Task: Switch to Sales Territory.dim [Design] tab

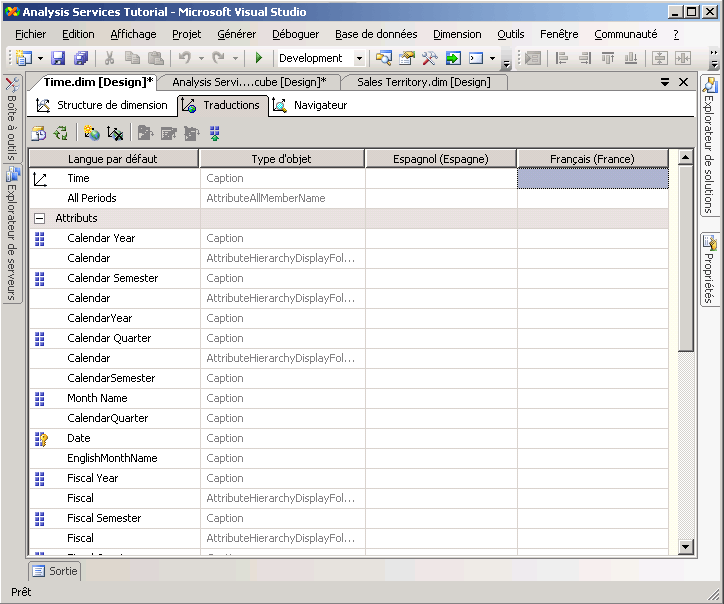Action: 423,82
